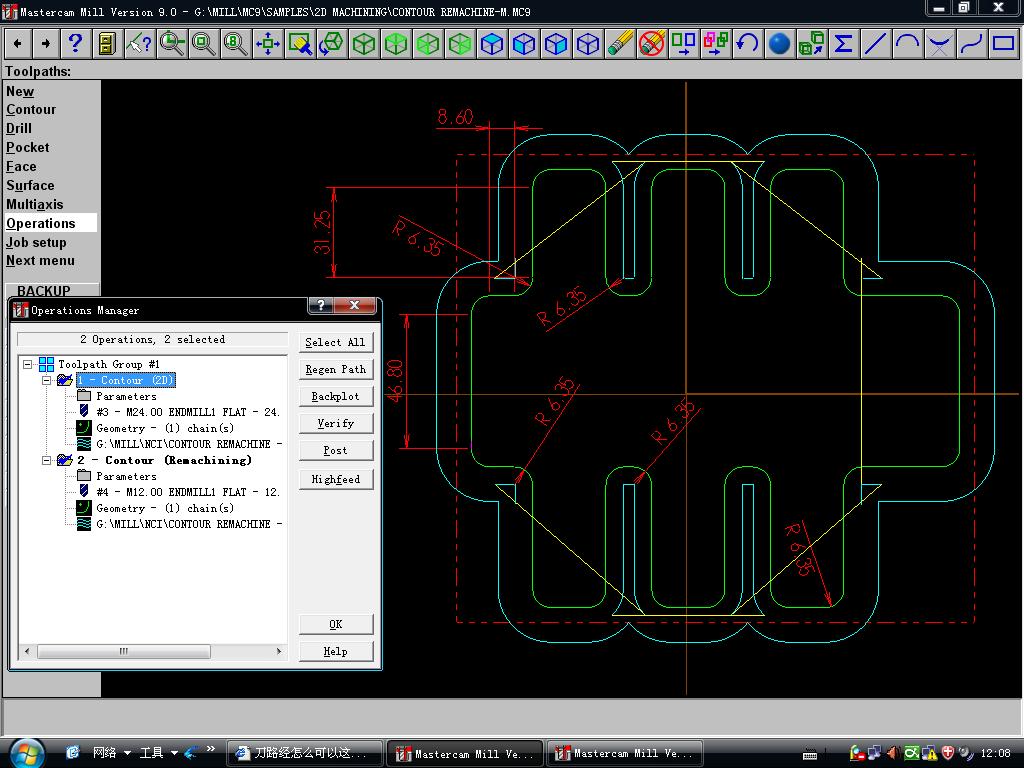1024x768 pixels.
Task: Click the pencil eraser toolbar icon
Action: (x=620, y=44)
